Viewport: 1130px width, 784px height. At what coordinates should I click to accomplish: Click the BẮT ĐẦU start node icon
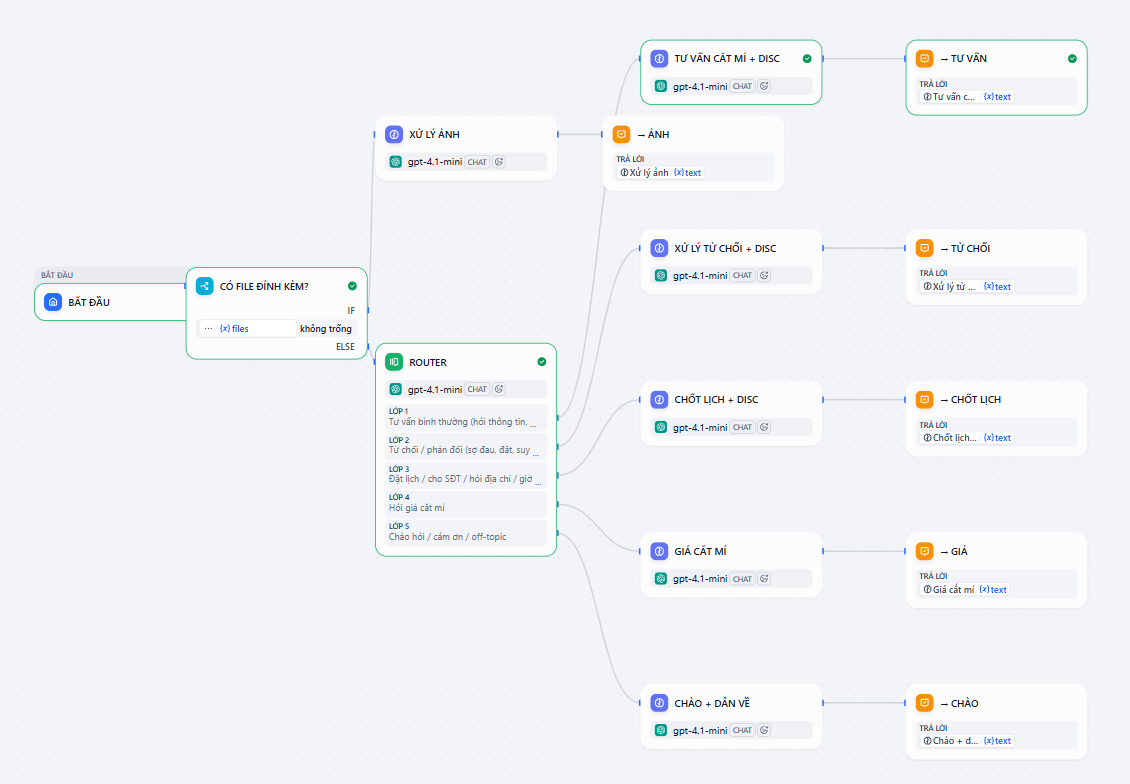pos(53,301)
